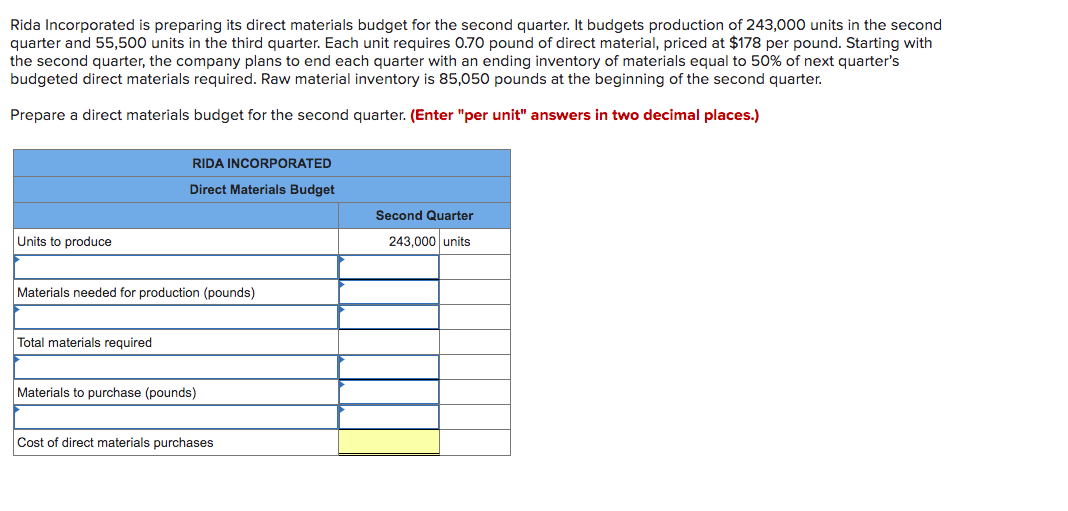Click the 'Direct Materials Budget' table heading
This screenshot has height=511, width=1068.
[262, 190]
